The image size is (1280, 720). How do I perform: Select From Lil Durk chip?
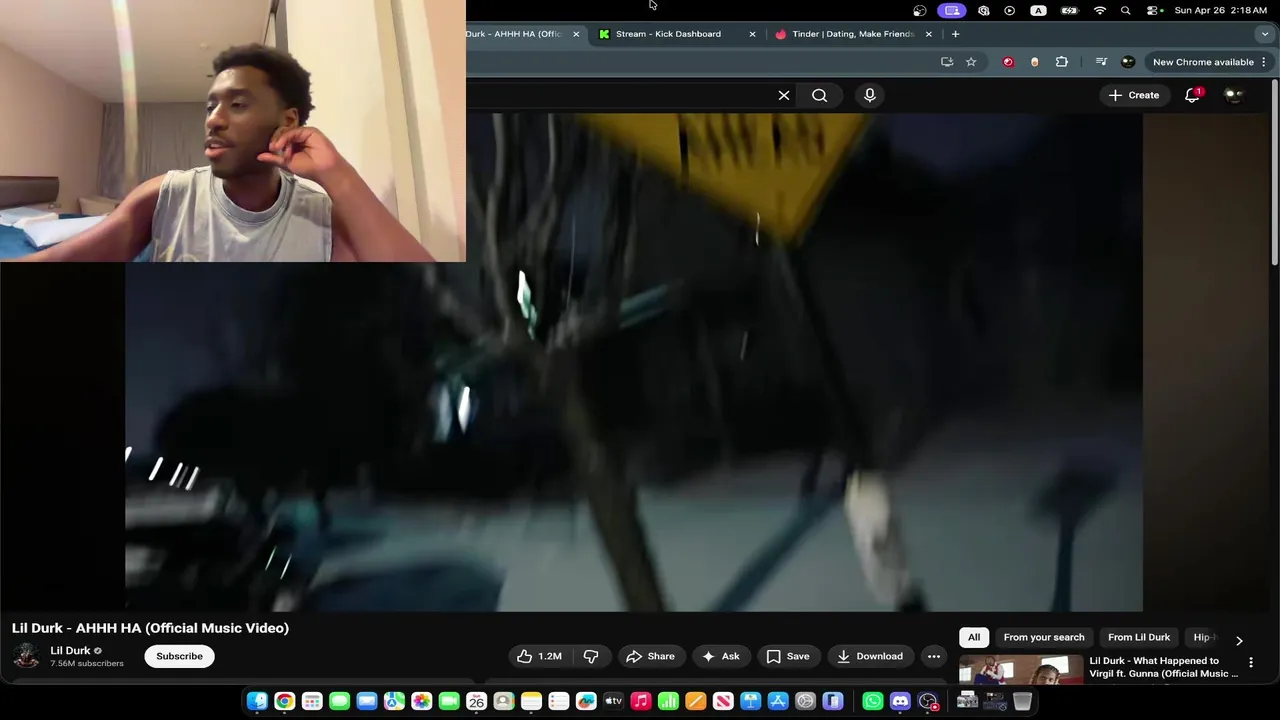1139,637
